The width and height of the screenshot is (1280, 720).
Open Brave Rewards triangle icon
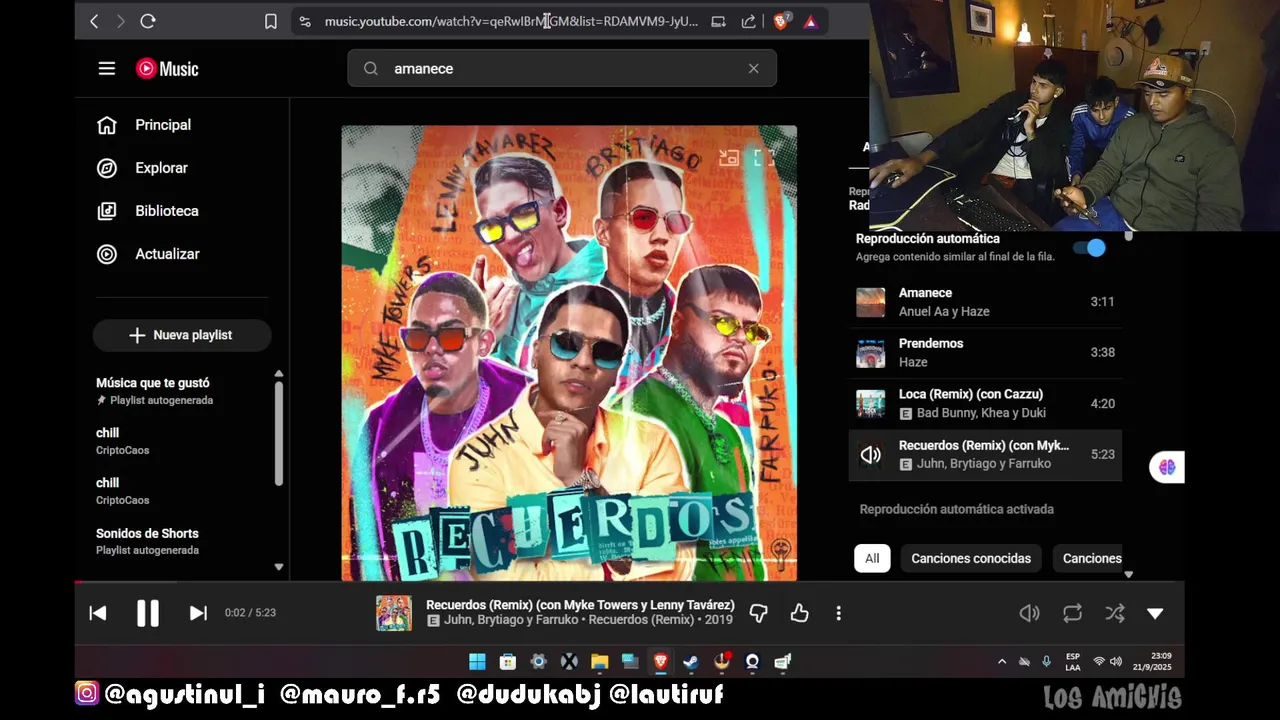tap(810, 21)
